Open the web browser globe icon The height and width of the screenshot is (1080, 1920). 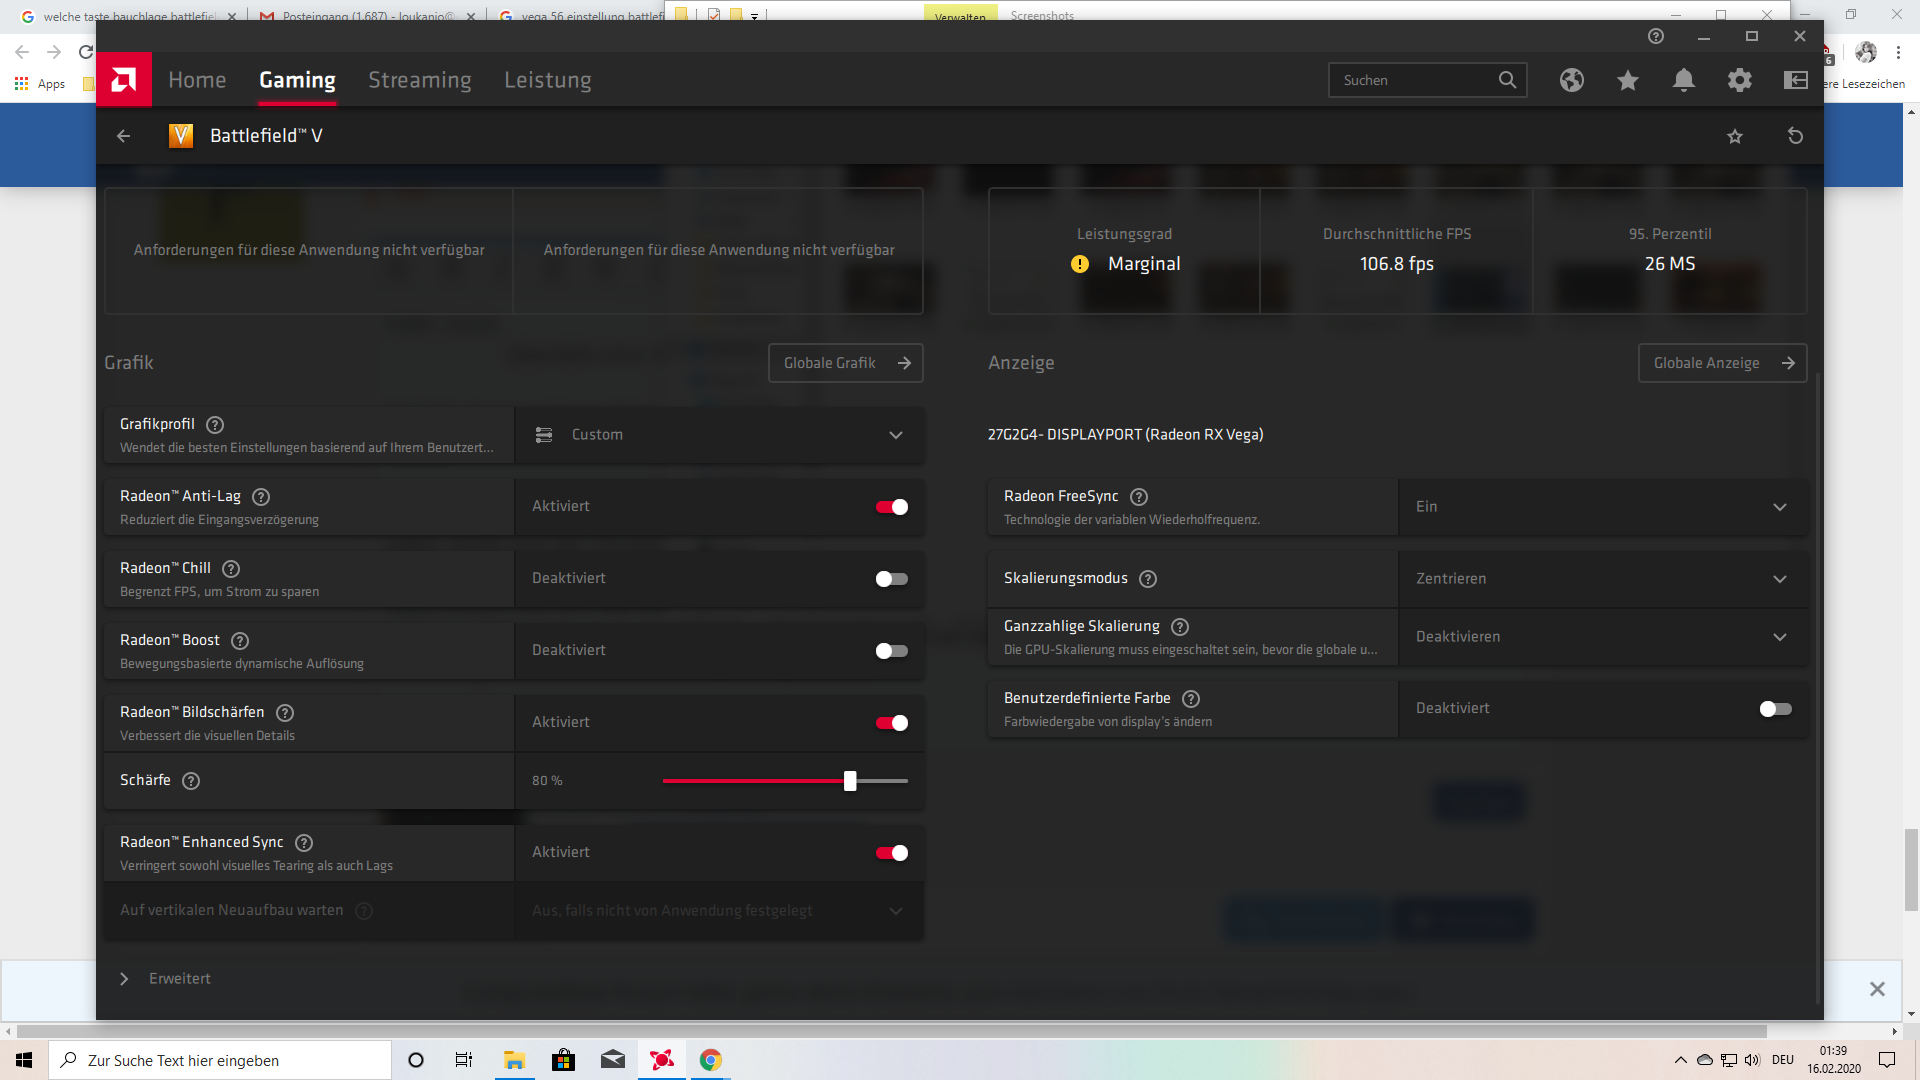(x=1572, y=80)
